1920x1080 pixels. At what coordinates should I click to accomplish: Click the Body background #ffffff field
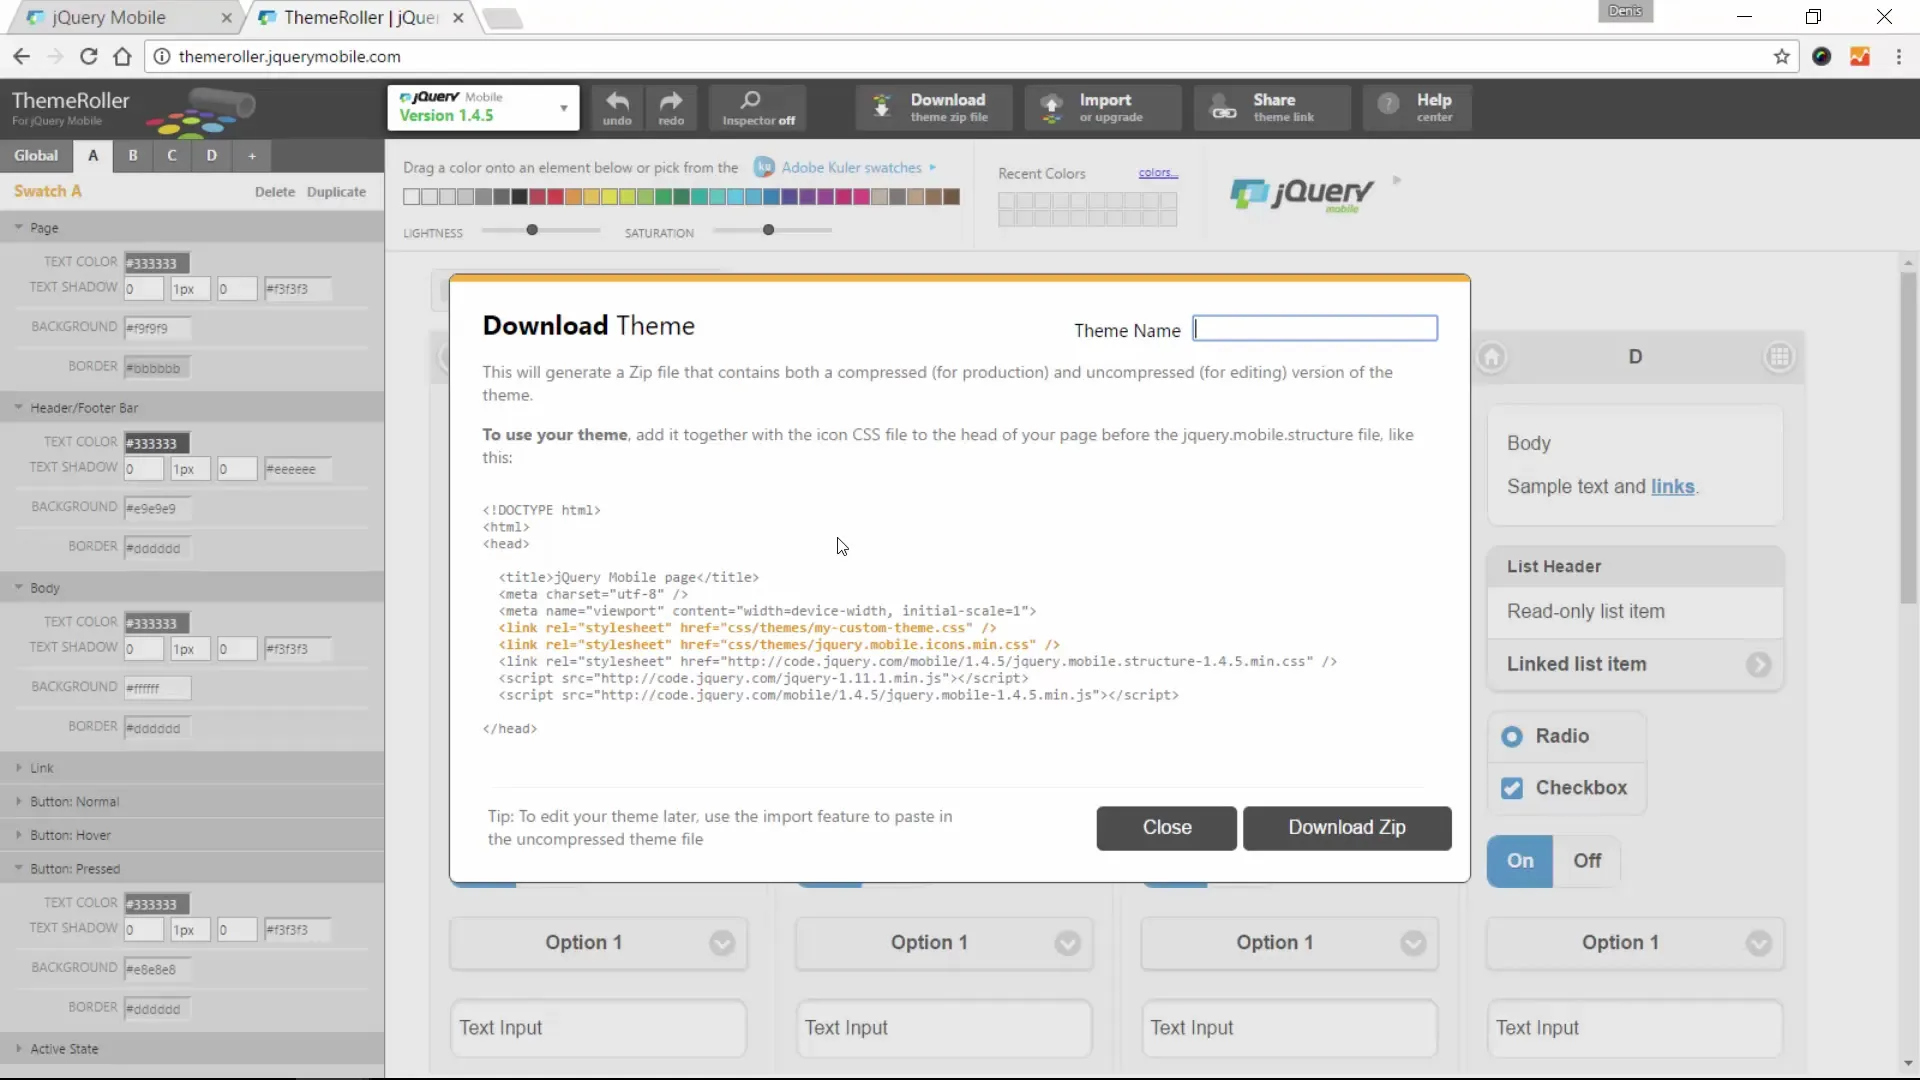tap(156, 688)
